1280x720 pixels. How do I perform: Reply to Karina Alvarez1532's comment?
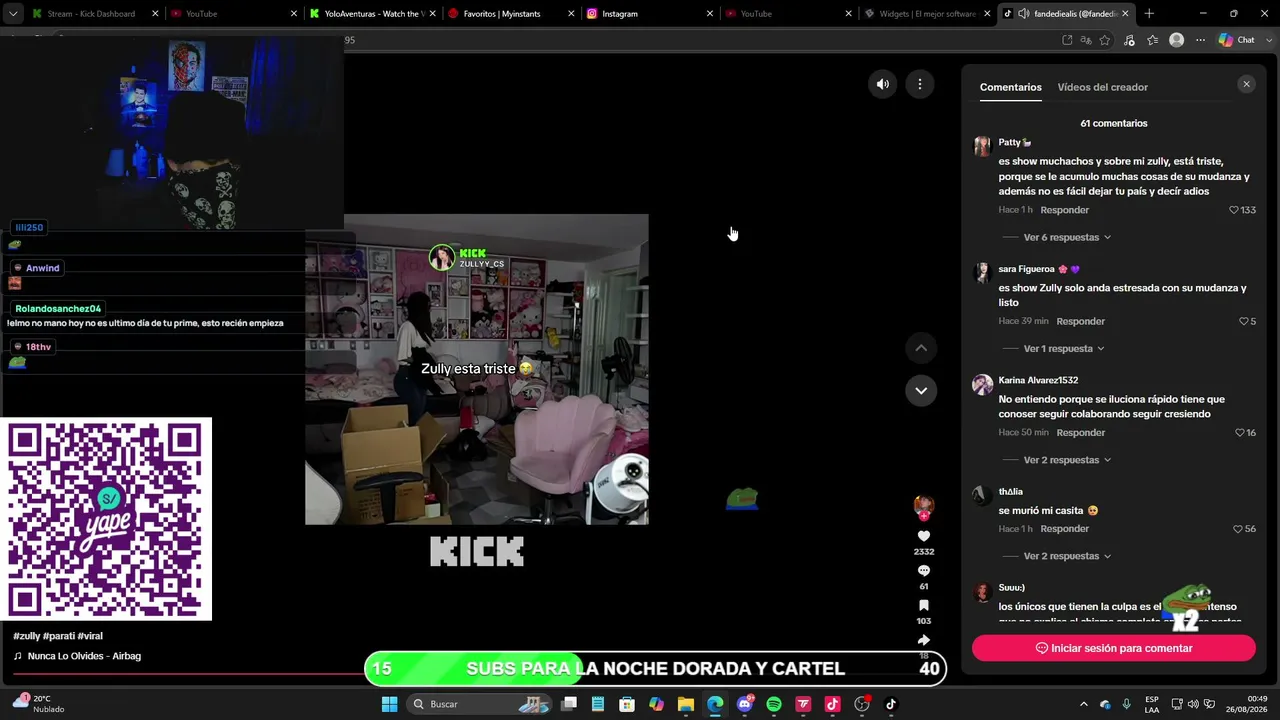click(1080, 433)
